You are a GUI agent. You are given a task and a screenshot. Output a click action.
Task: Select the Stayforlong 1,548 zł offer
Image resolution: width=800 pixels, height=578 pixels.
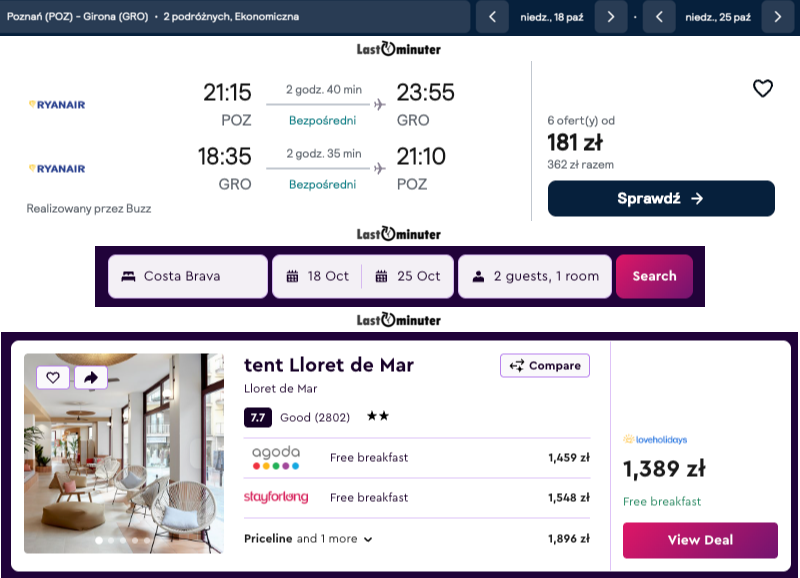(x=417, y=497)
